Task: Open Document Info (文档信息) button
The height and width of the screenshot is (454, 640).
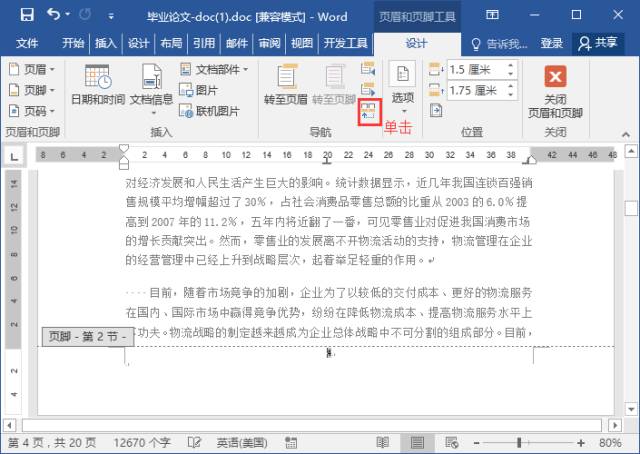Action: [x=151, y=86]
